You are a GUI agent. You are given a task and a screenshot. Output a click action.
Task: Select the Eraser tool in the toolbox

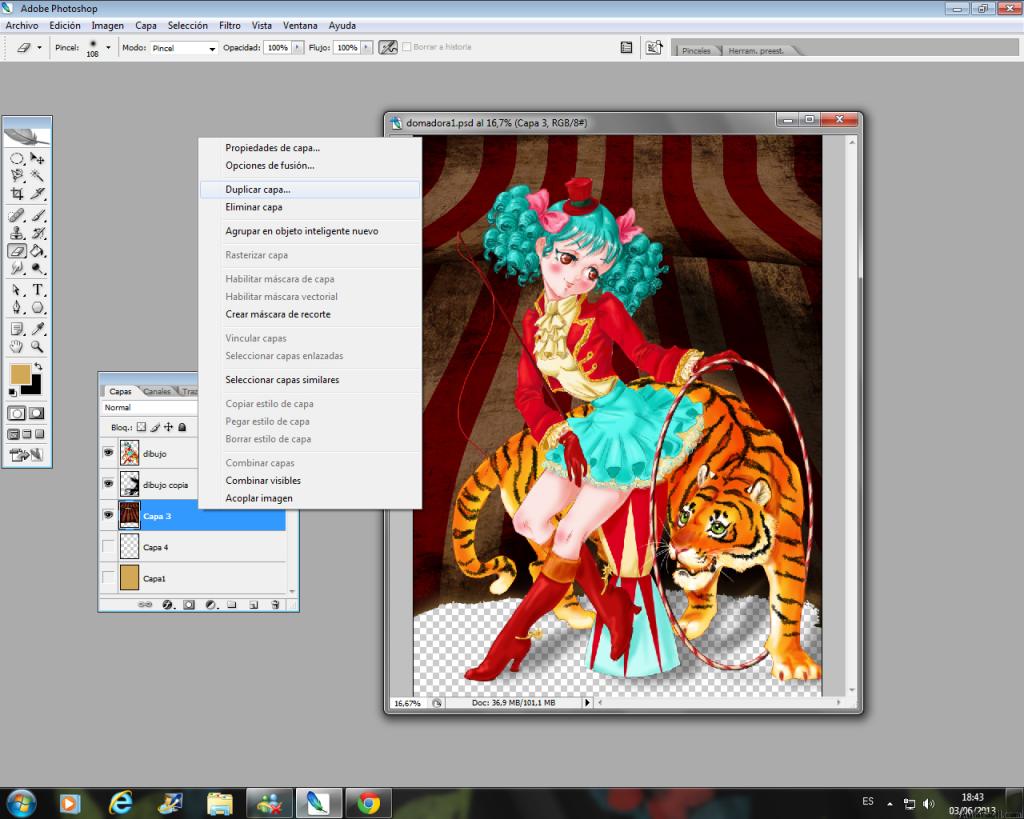click(x=17, y=251)
